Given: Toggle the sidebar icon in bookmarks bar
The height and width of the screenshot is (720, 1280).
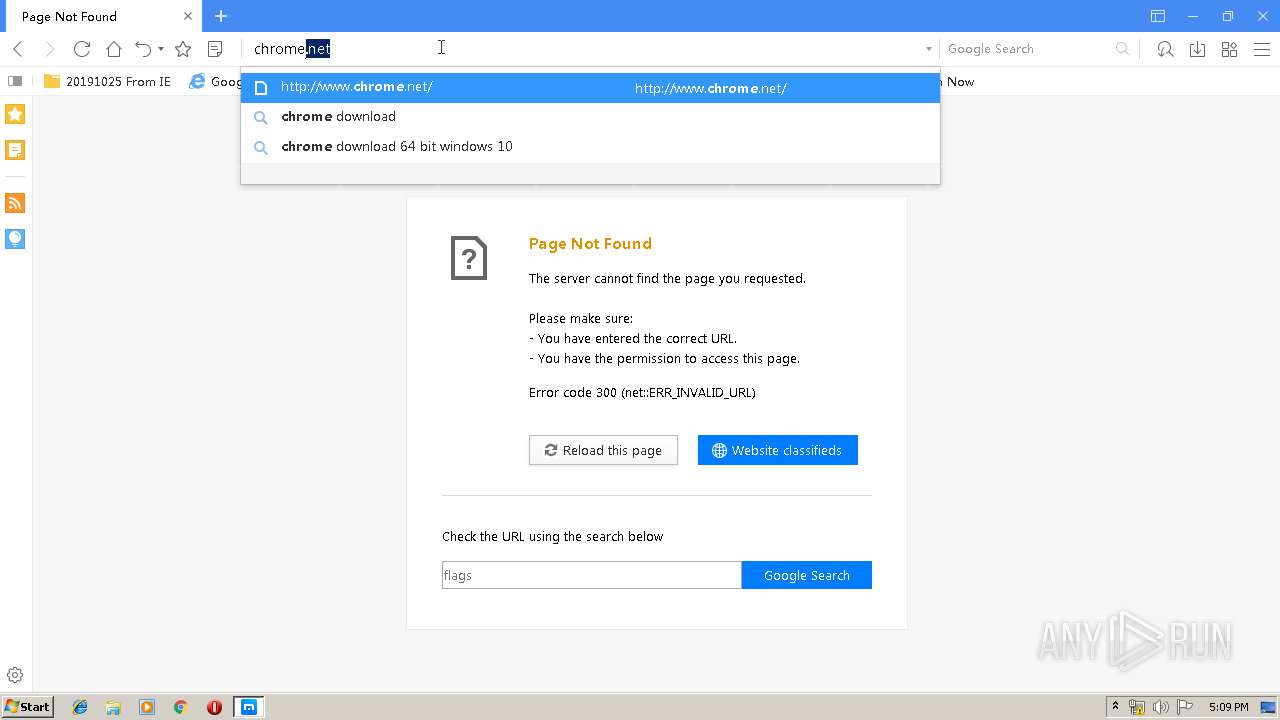Looking at the screenshot, I should pos(15,81).
